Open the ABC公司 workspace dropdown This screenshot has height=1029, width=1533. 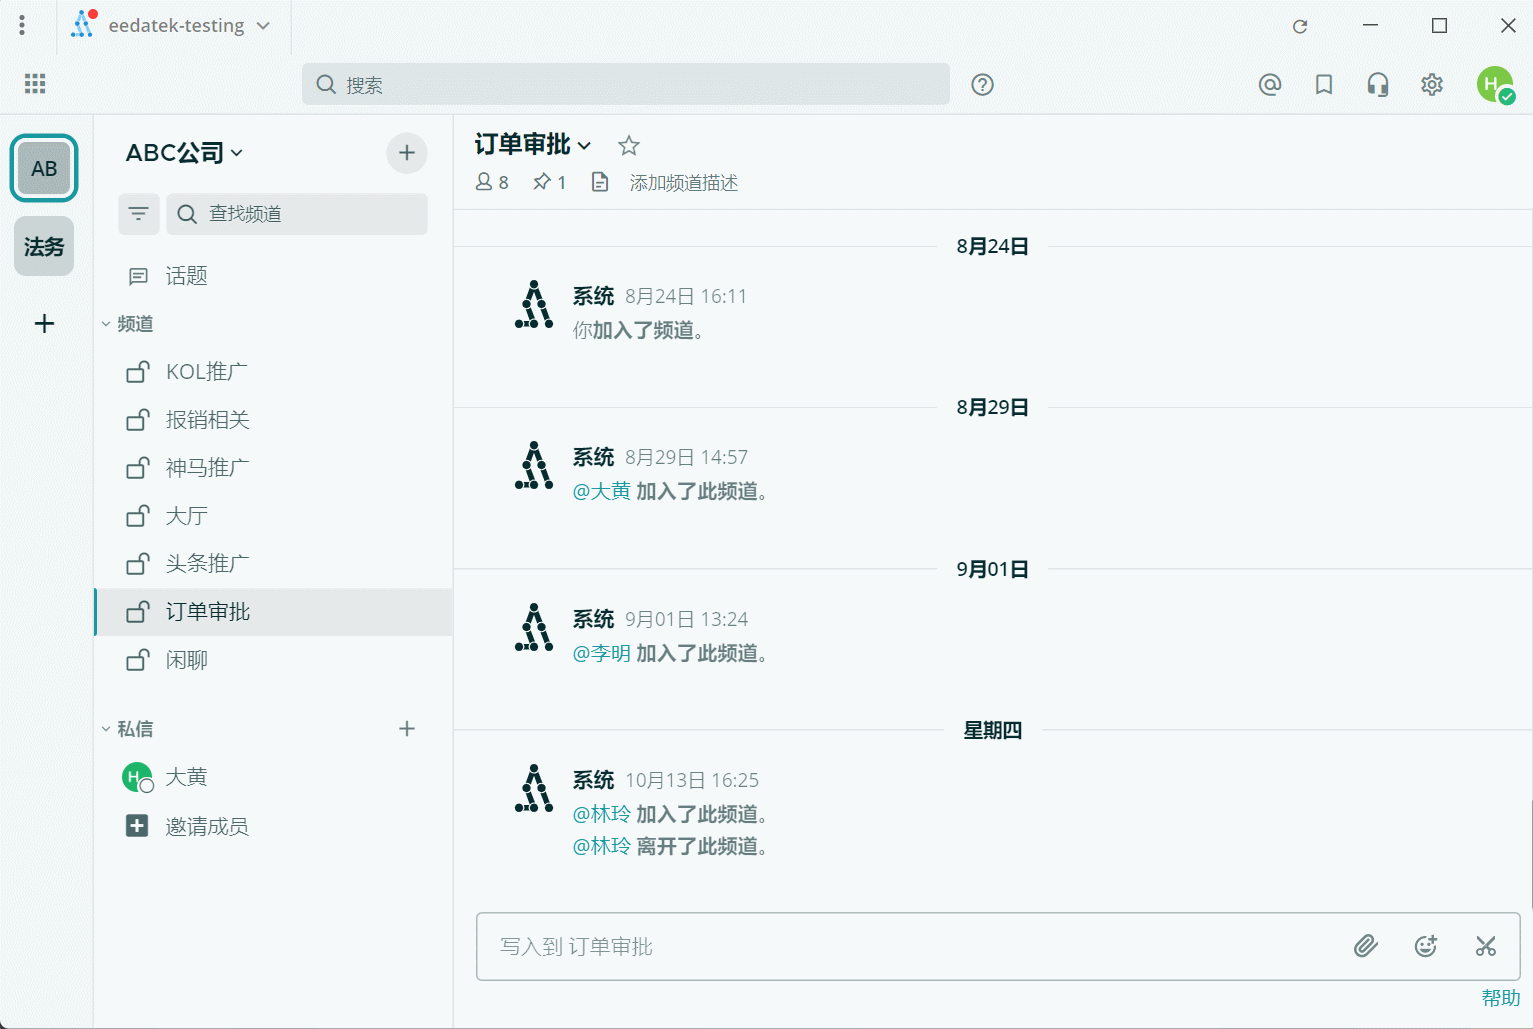point(184,152)
